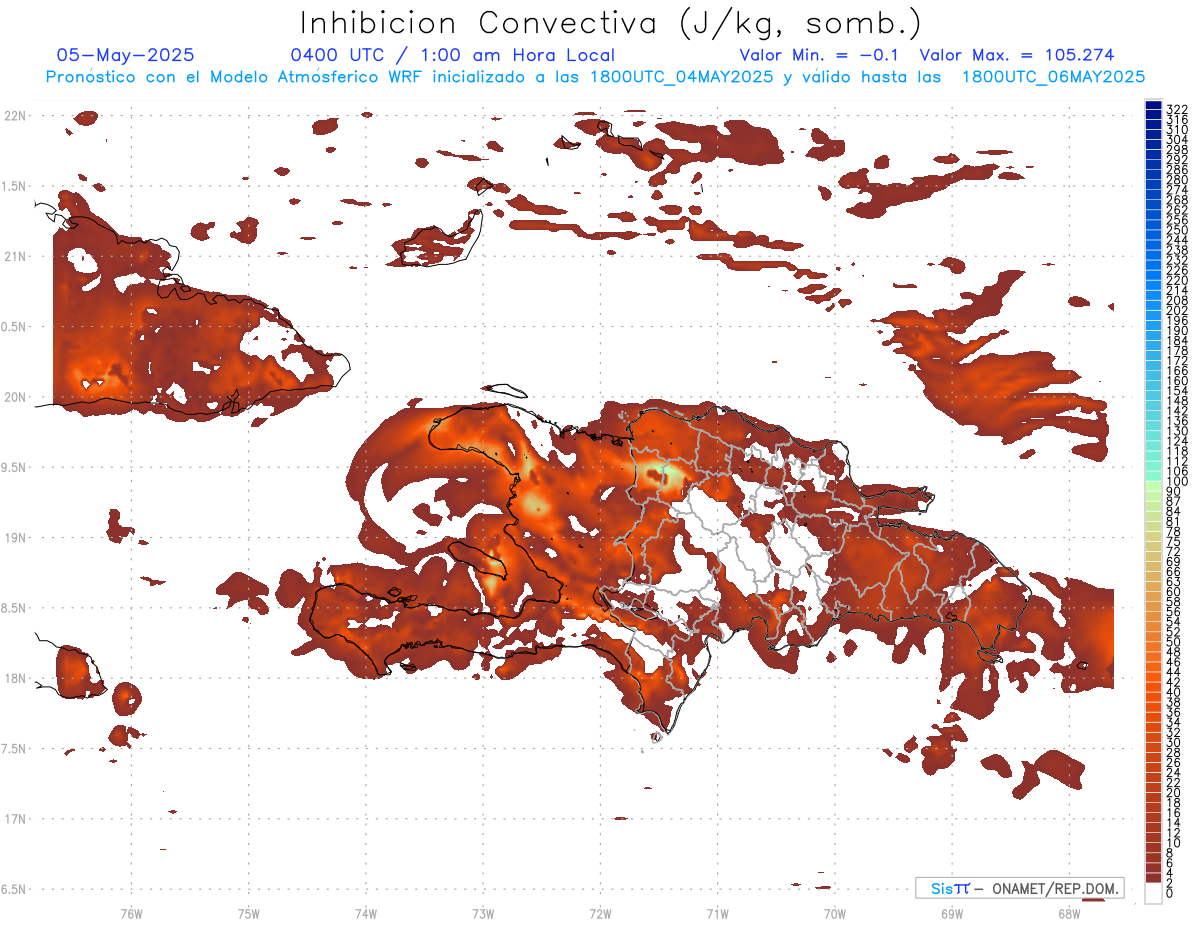Screen dimensions: 1200x927
Task: Click the darkest blue swatch atop the colorbar
Action: point(1153,106)
